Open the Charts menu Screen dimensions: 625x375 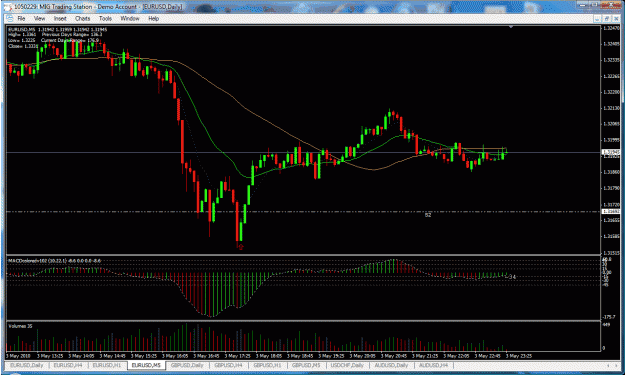[x=83, y=18]
